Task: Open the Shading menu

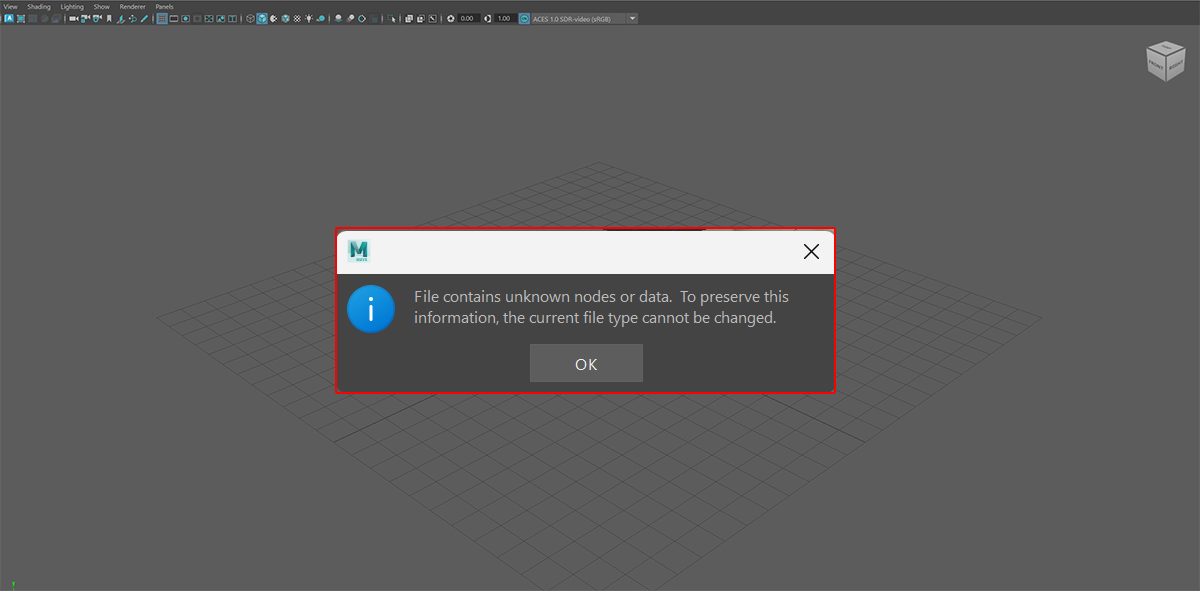Action: tap(39, 6)
